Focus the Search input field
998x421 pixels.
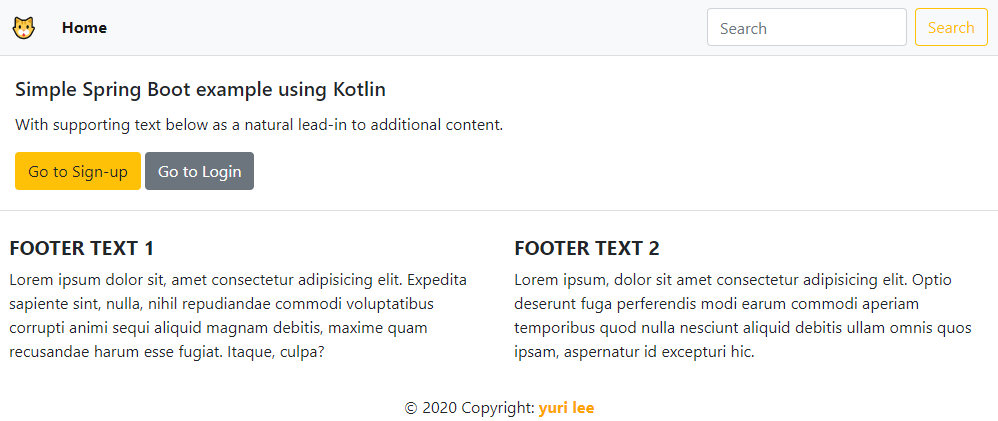tap(806, 27)
